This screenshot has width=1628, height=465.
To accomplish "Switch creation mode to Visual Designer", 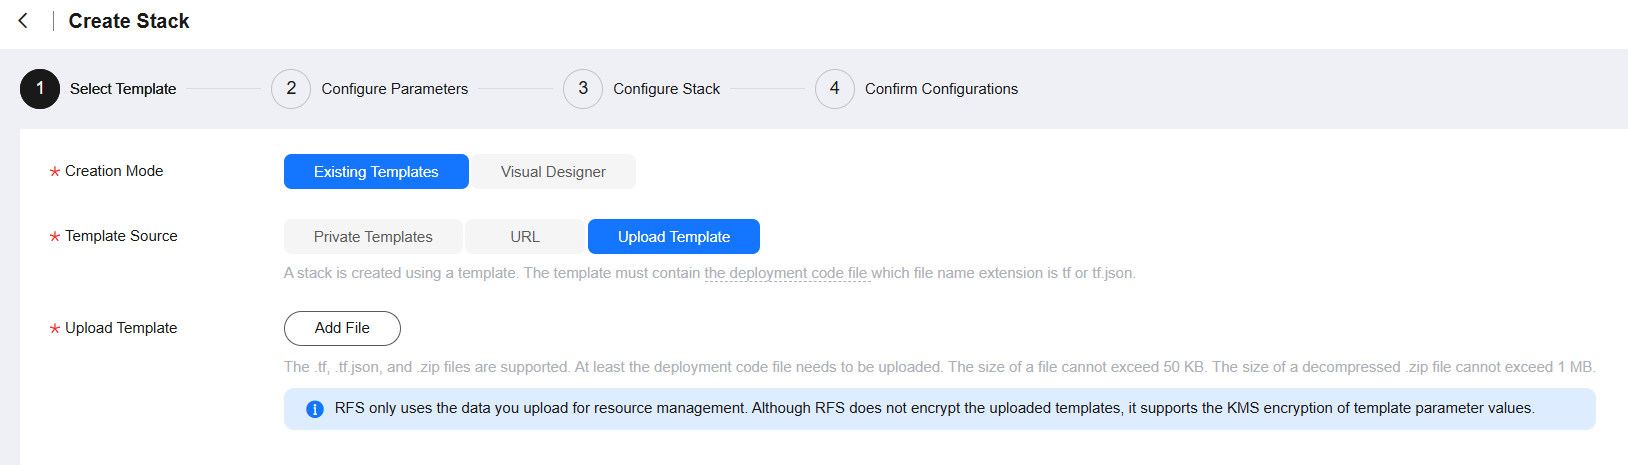I will (x=553, y=172).
